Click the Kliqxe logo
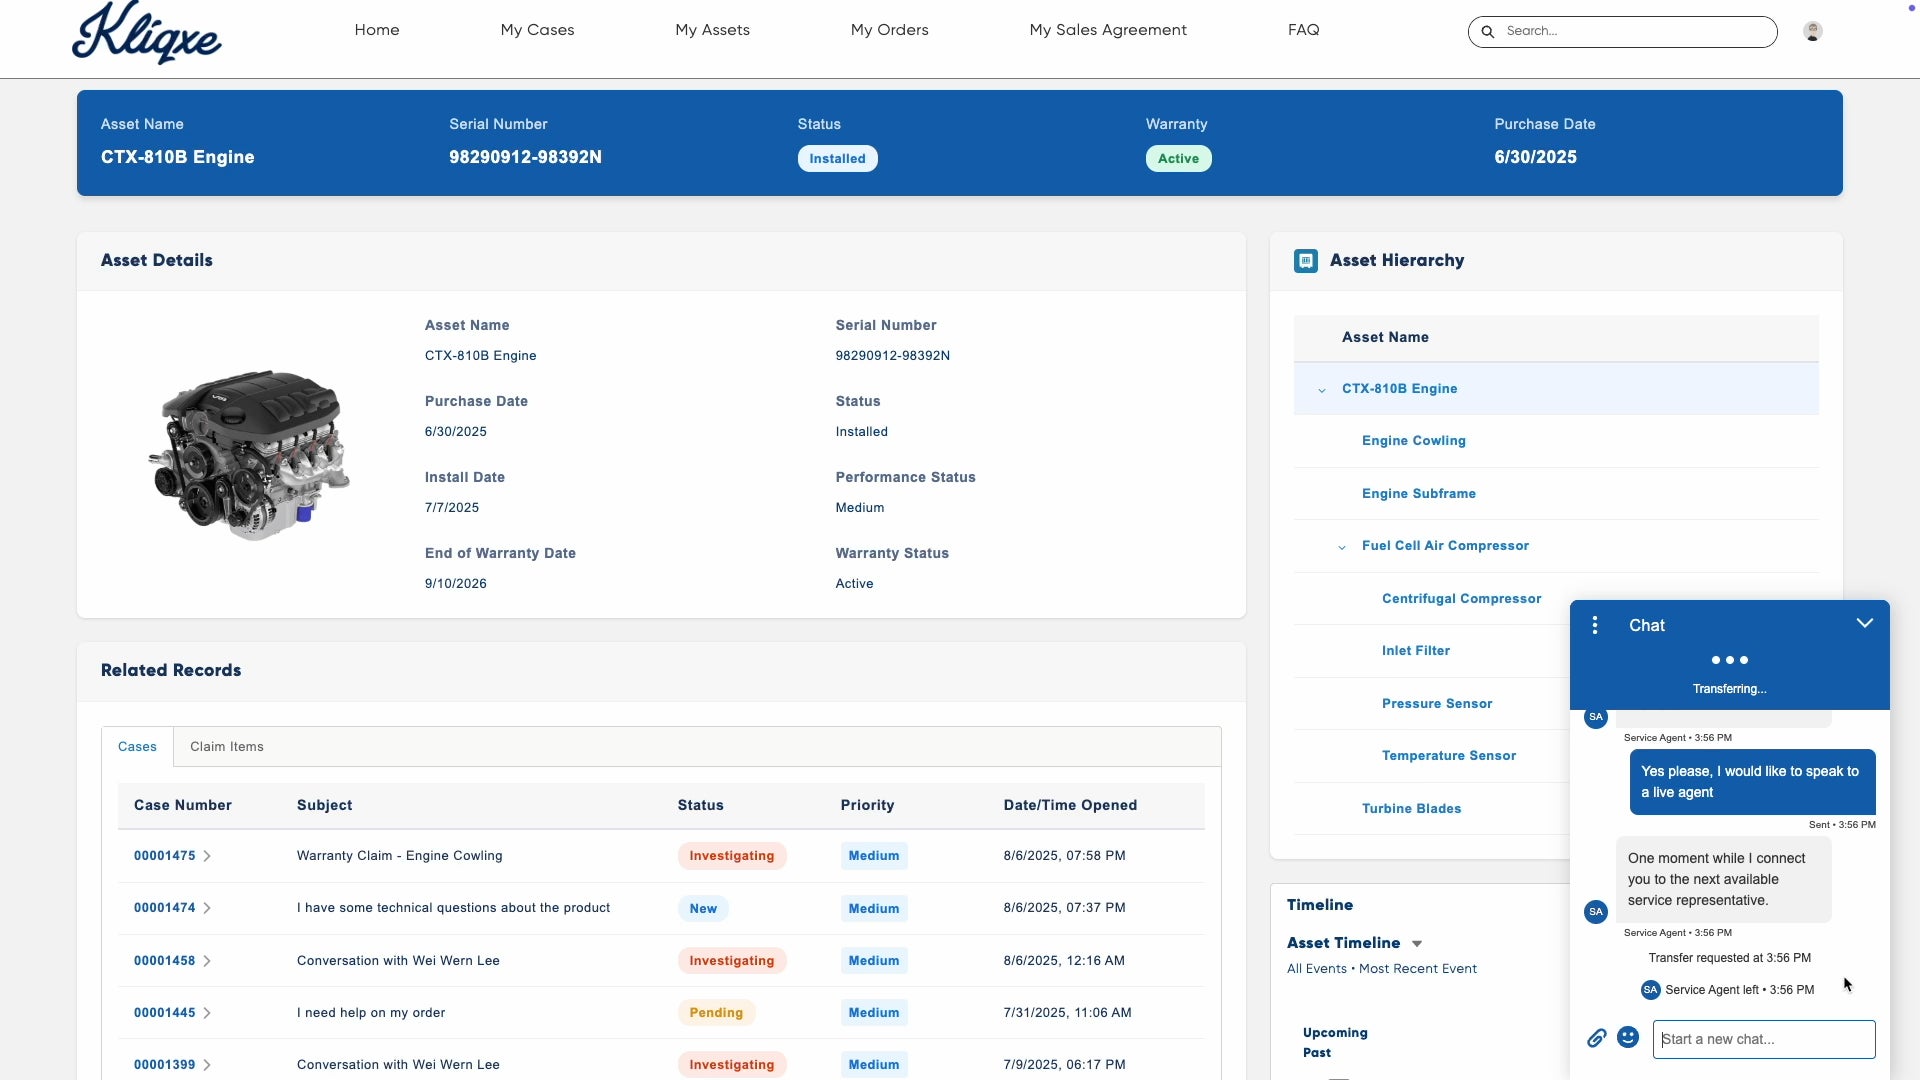Viewport: 1920px width, 1080px height. tap(147, 33)
